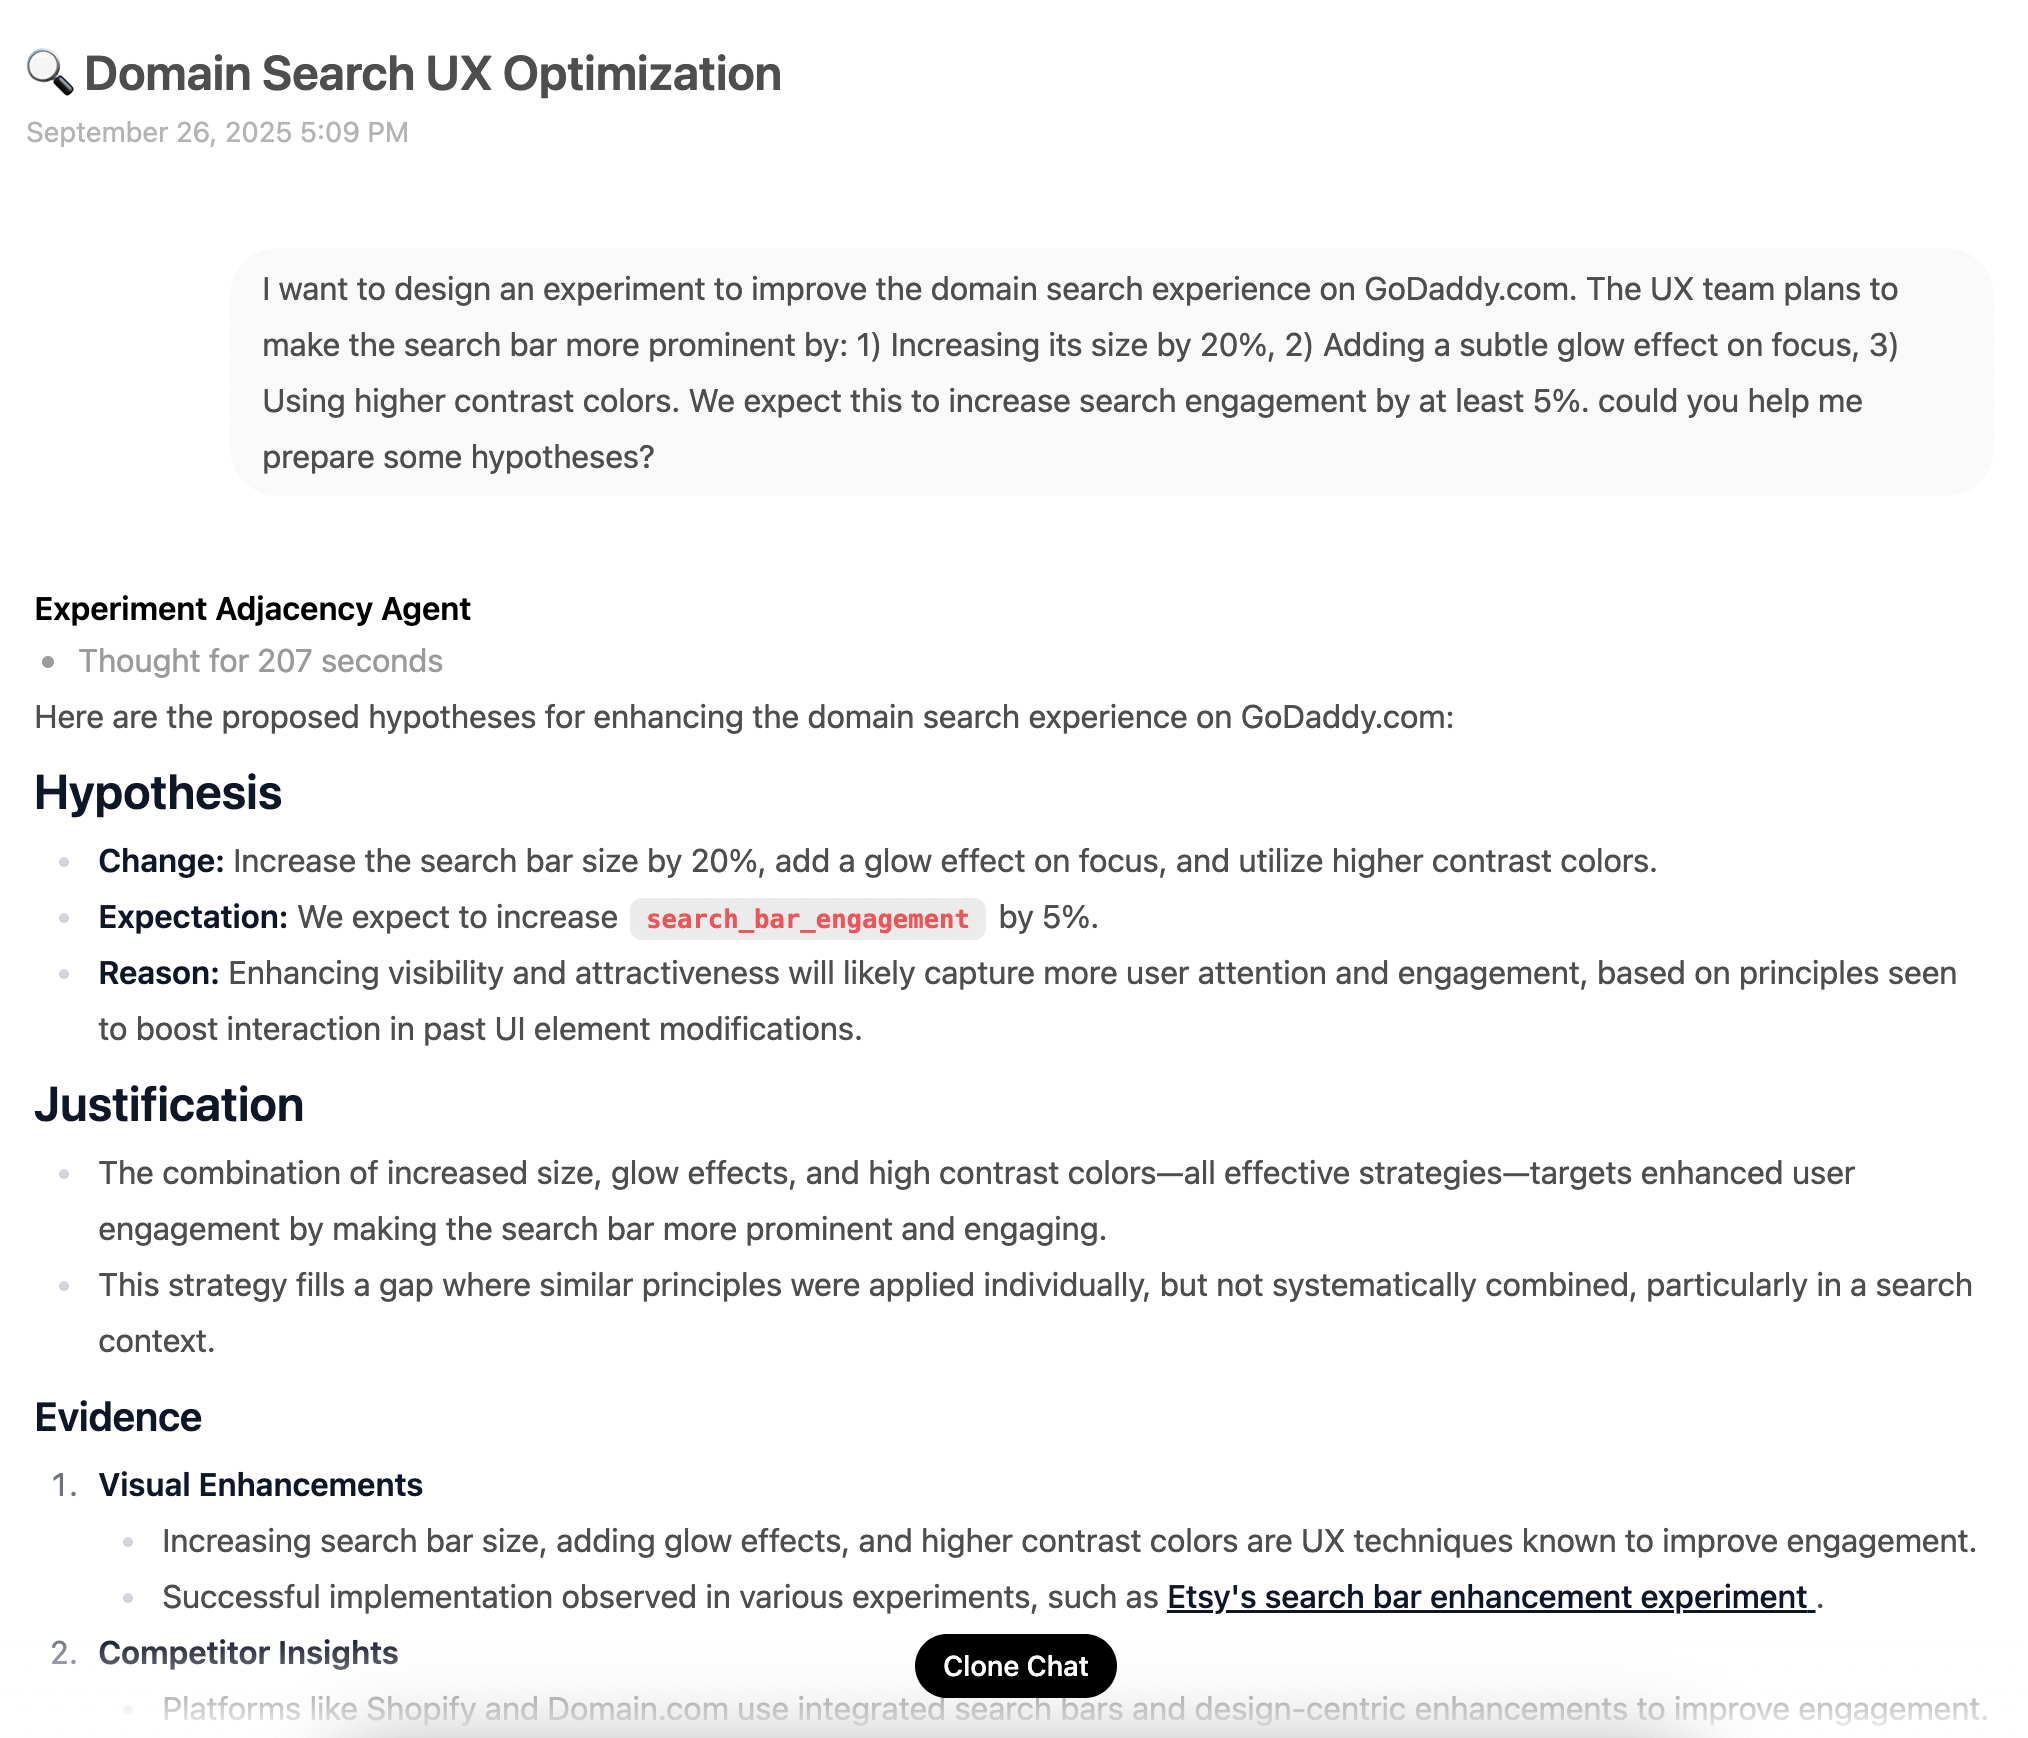Viewport: 2028px width, 1738px height.
Task: Click the bold "Expectation:" label
Action: [193, 917]
